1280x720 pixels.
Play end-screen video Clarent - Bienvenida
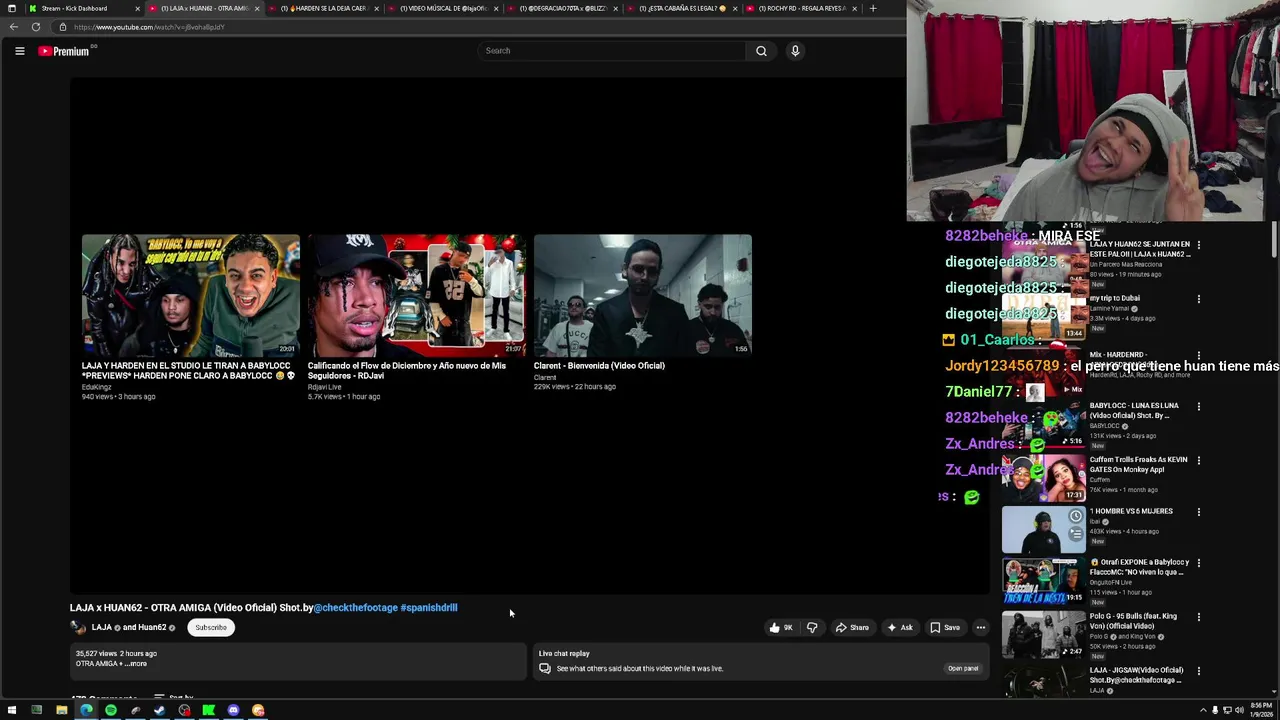tap(643, 295)
